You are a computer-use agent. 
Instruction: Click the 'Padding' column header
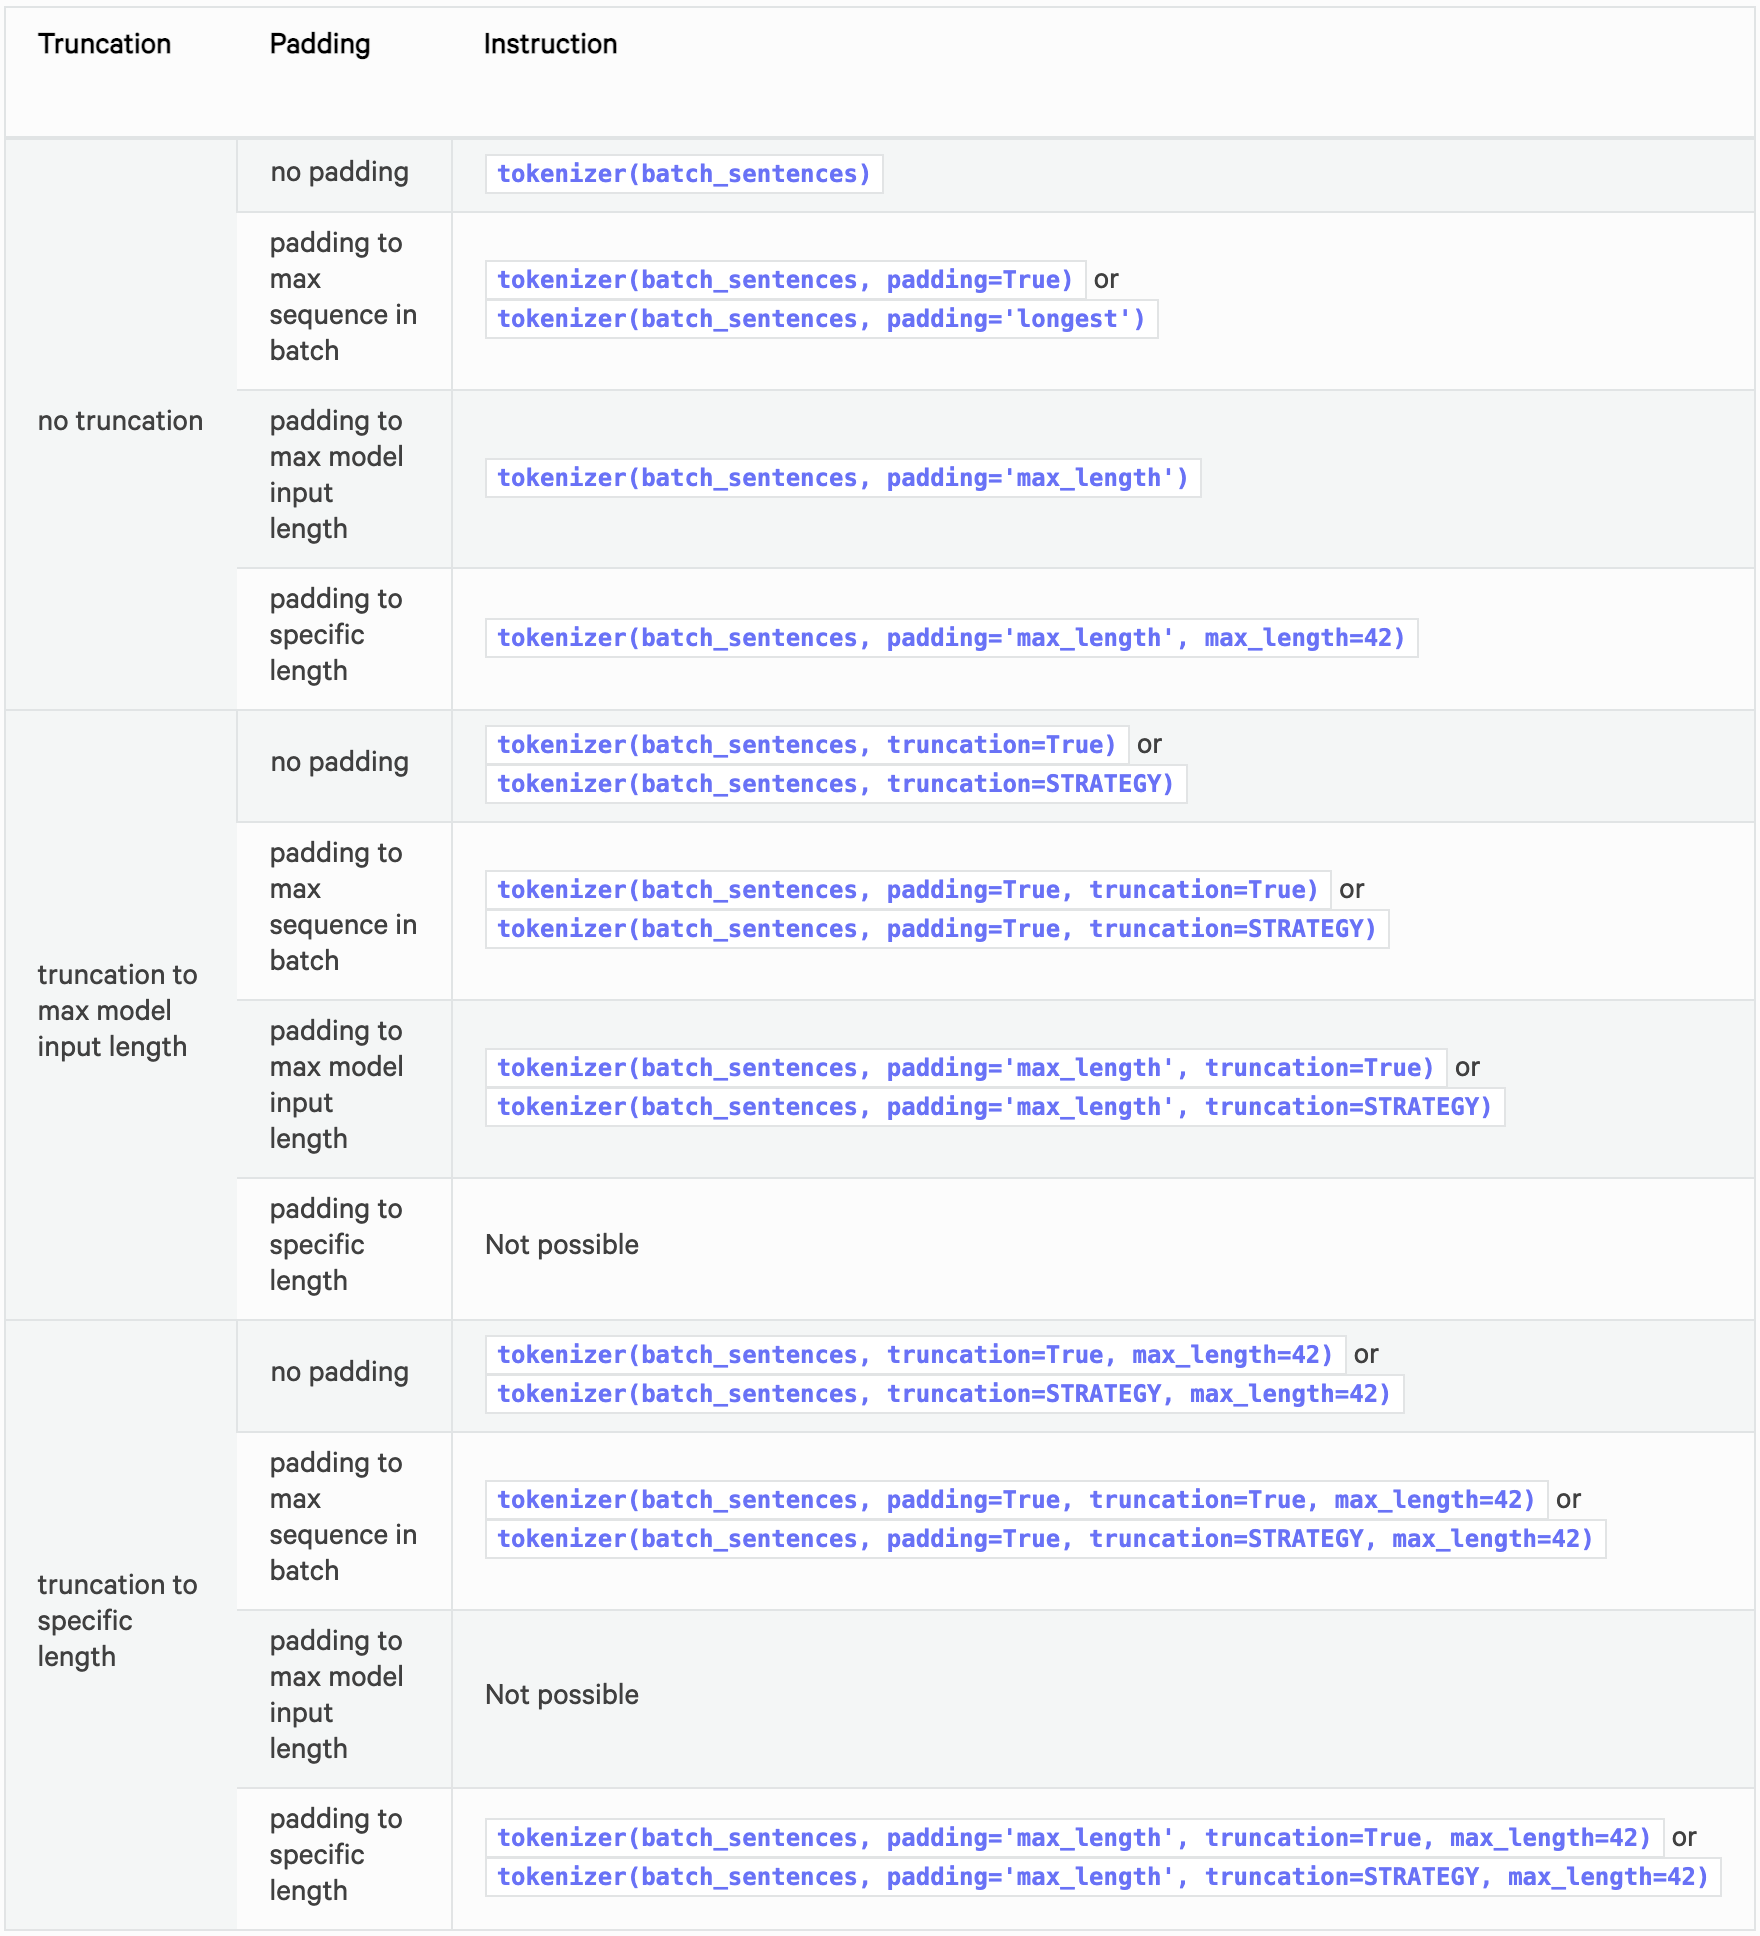tap(320, 44)
